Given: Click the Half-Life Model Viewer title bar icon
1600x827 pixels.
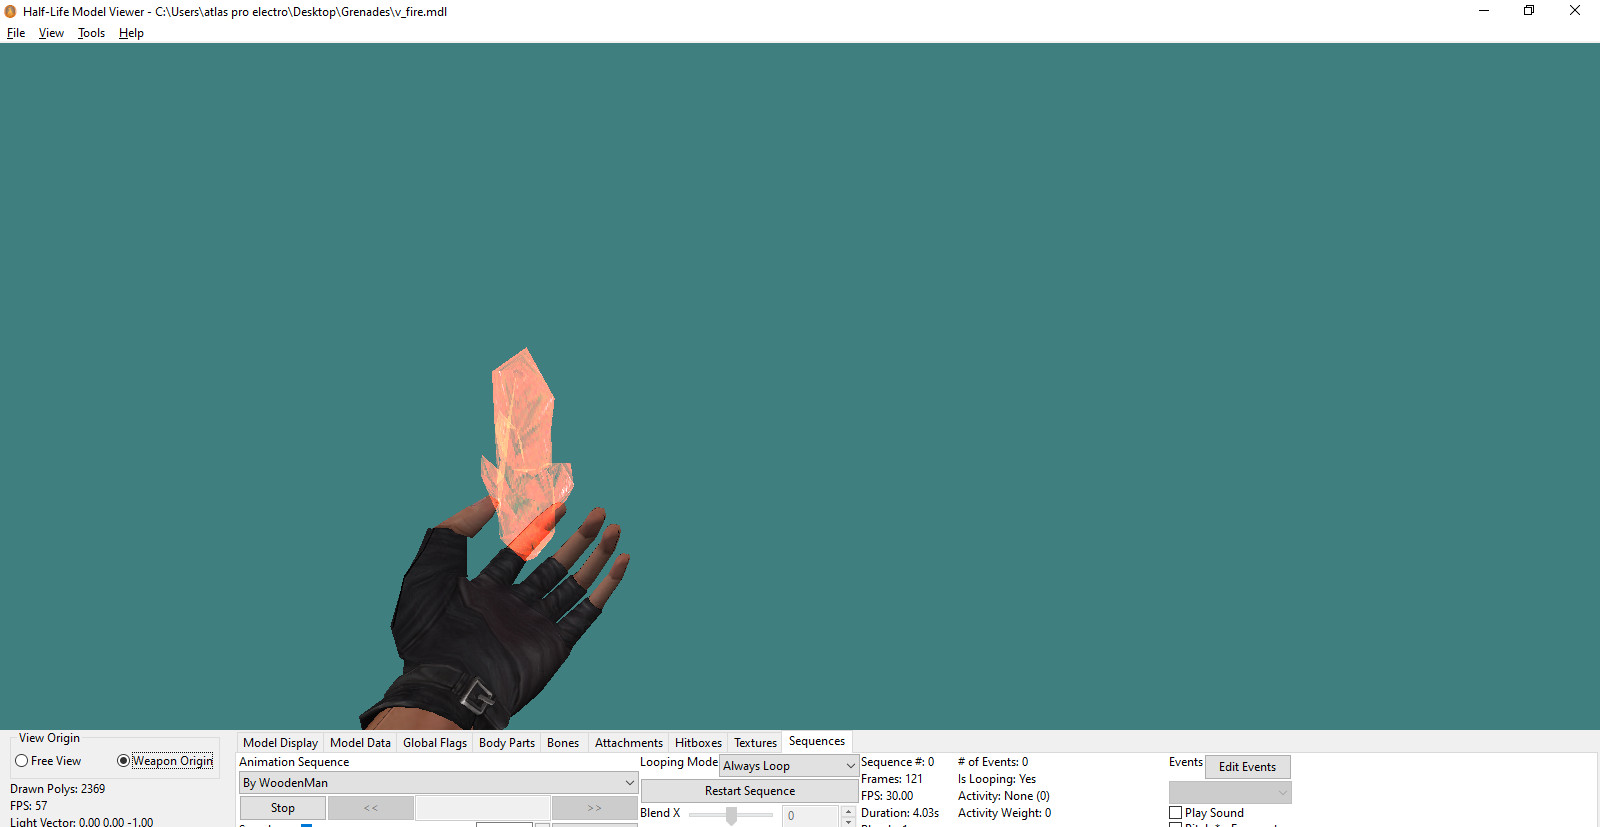Looking at the screenshot, I should (x=10, y=12).
